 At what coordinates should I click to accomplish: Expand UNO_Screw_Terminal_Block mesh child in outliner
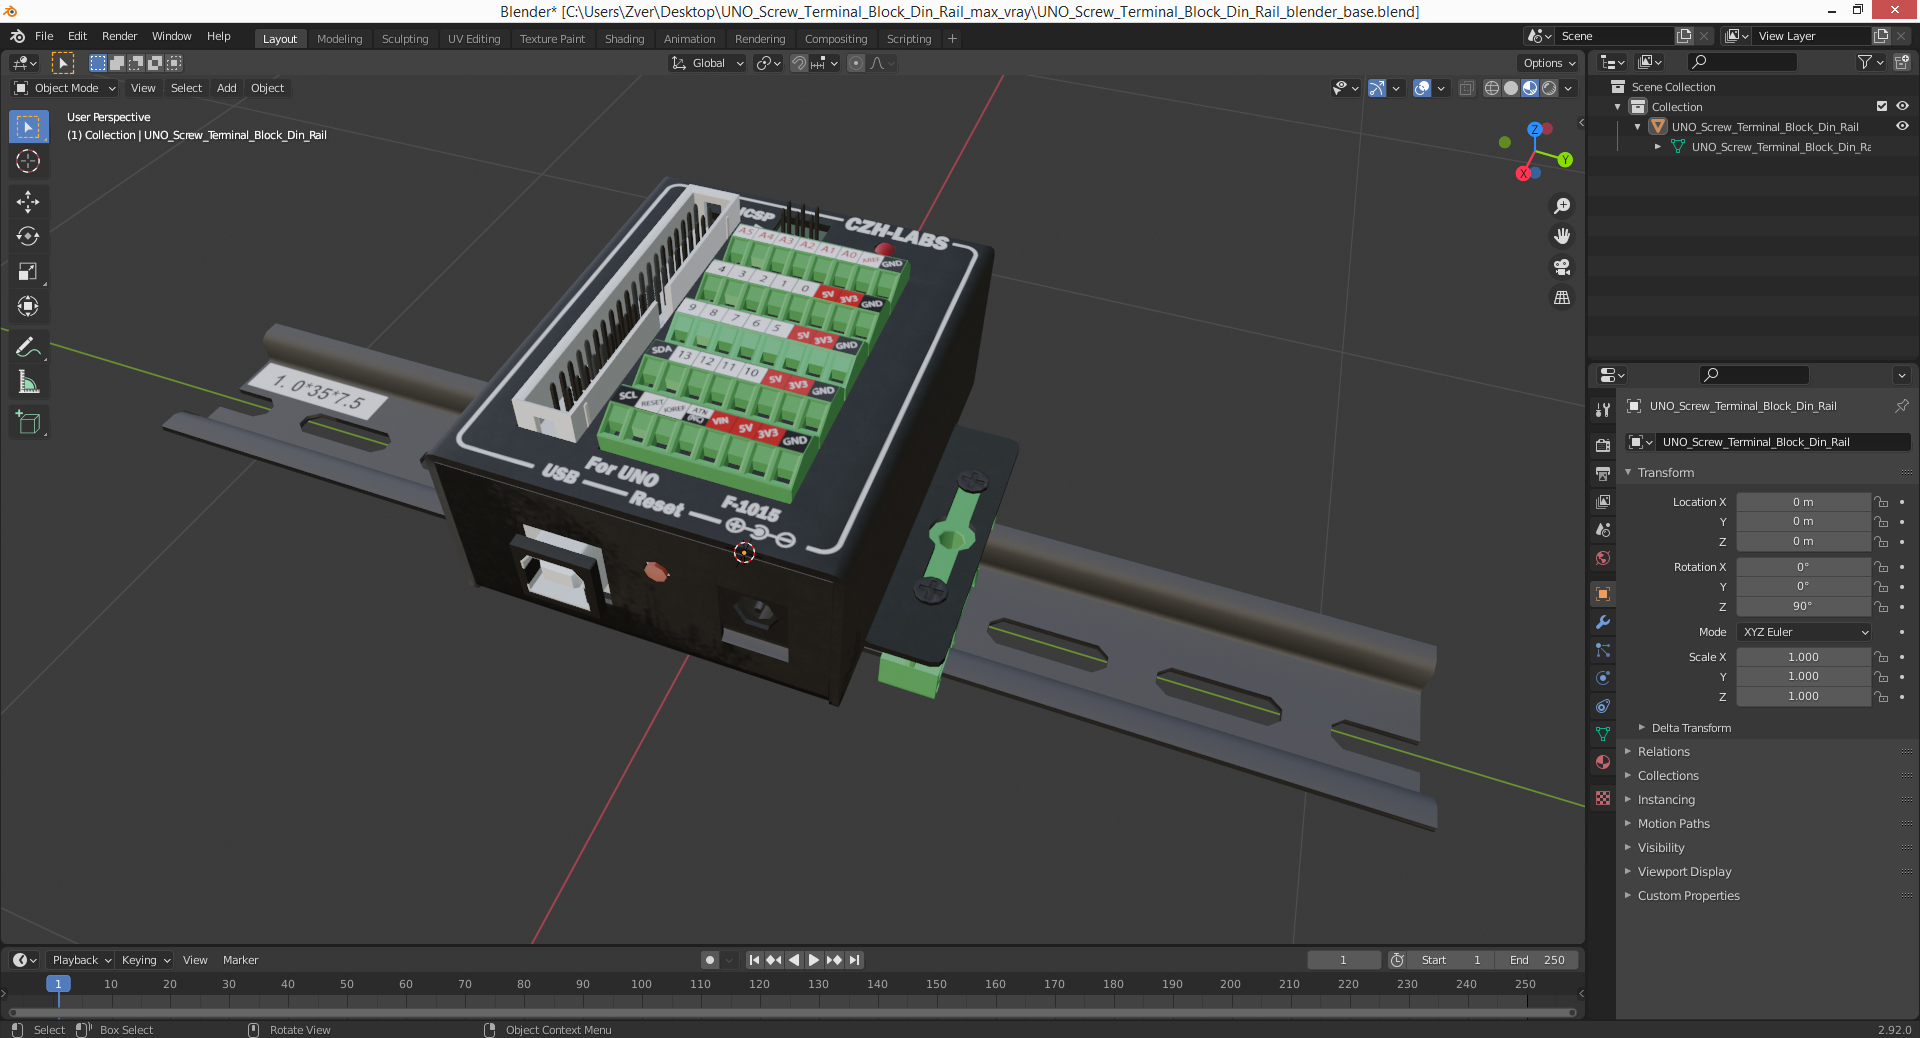[1657, 147]
